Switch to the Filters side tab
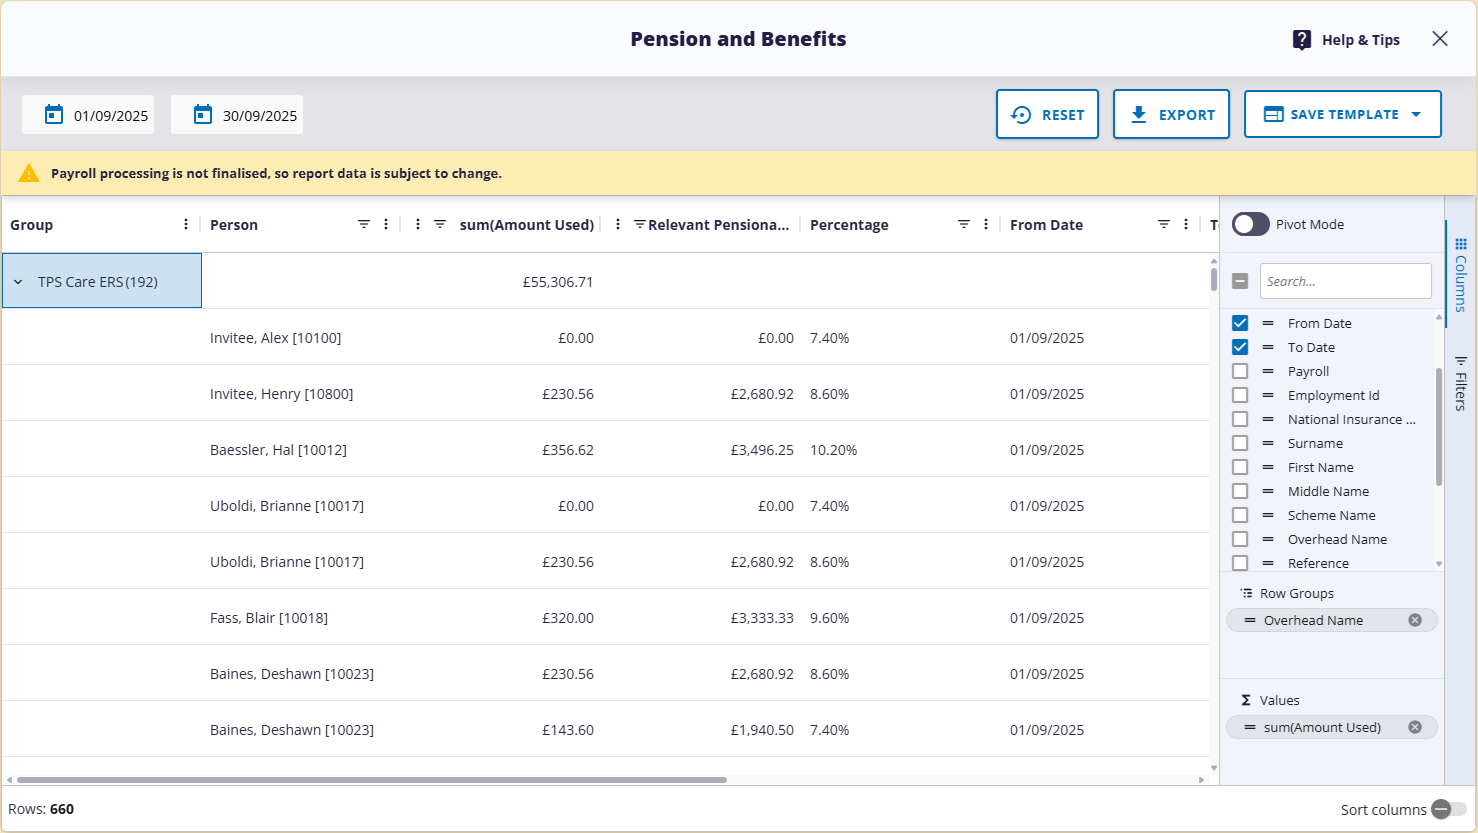The height and width of the screenshot is (833, 1478). point(1461,383)
